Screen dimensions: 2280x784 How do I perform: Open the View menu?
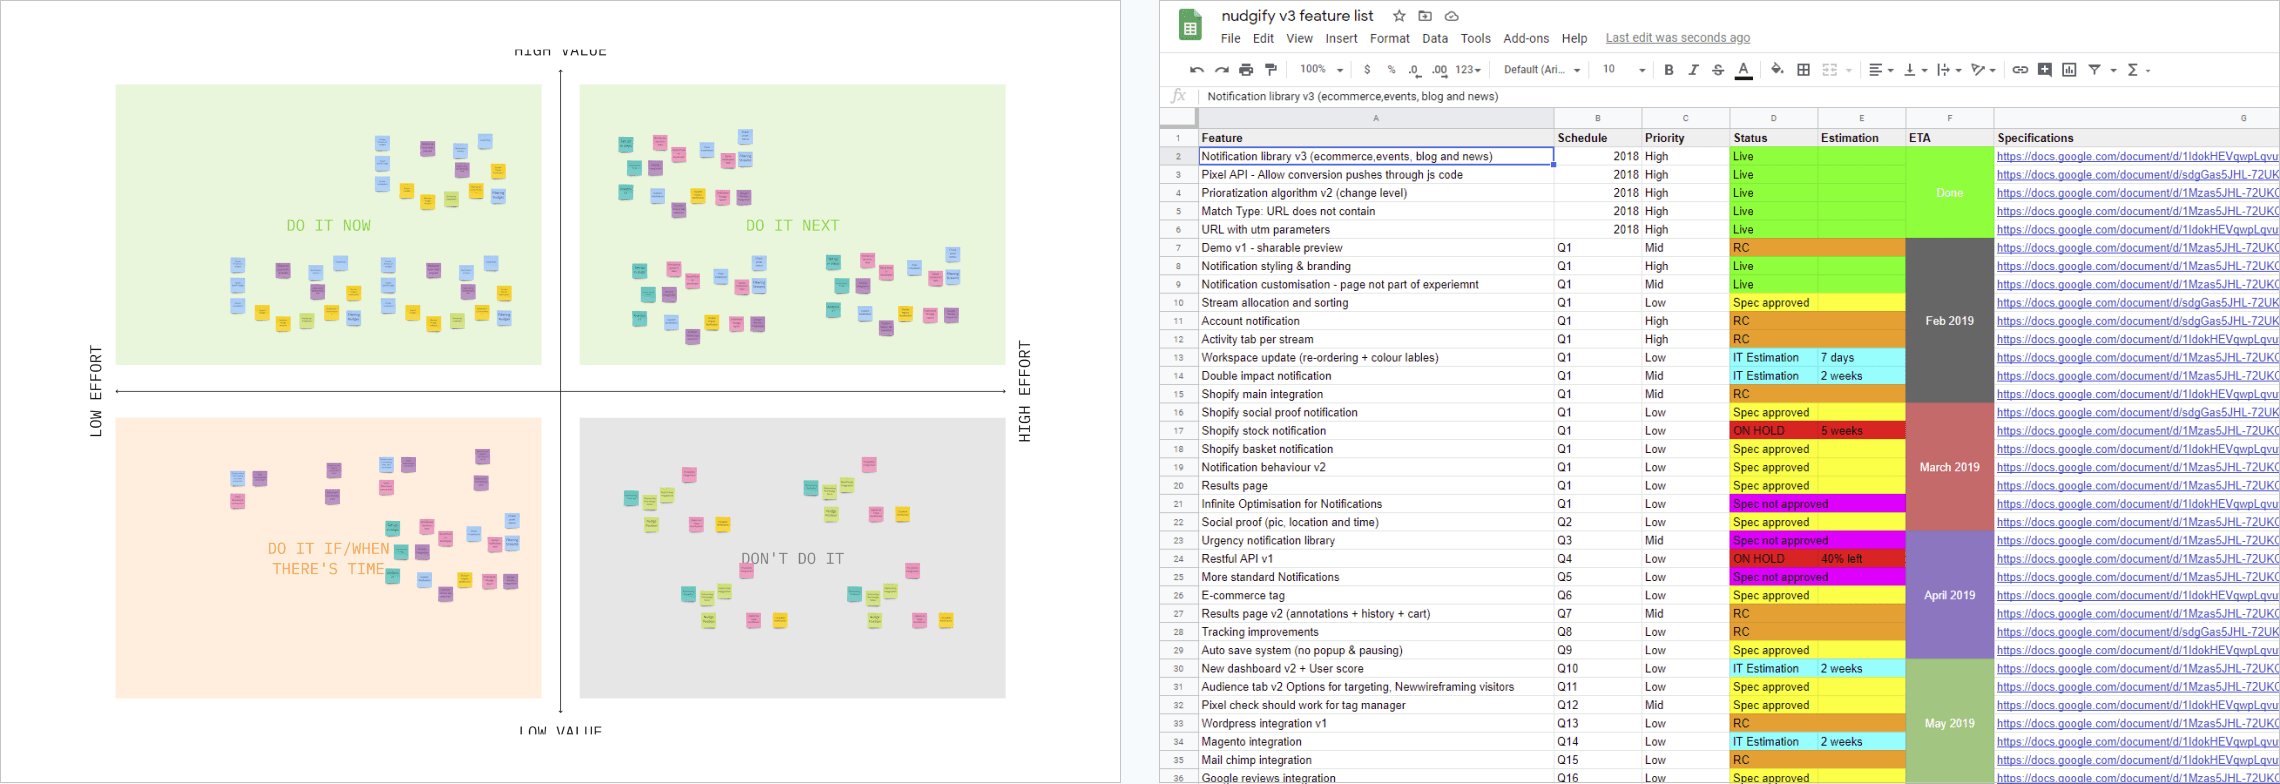click(x=1299, y=39)
